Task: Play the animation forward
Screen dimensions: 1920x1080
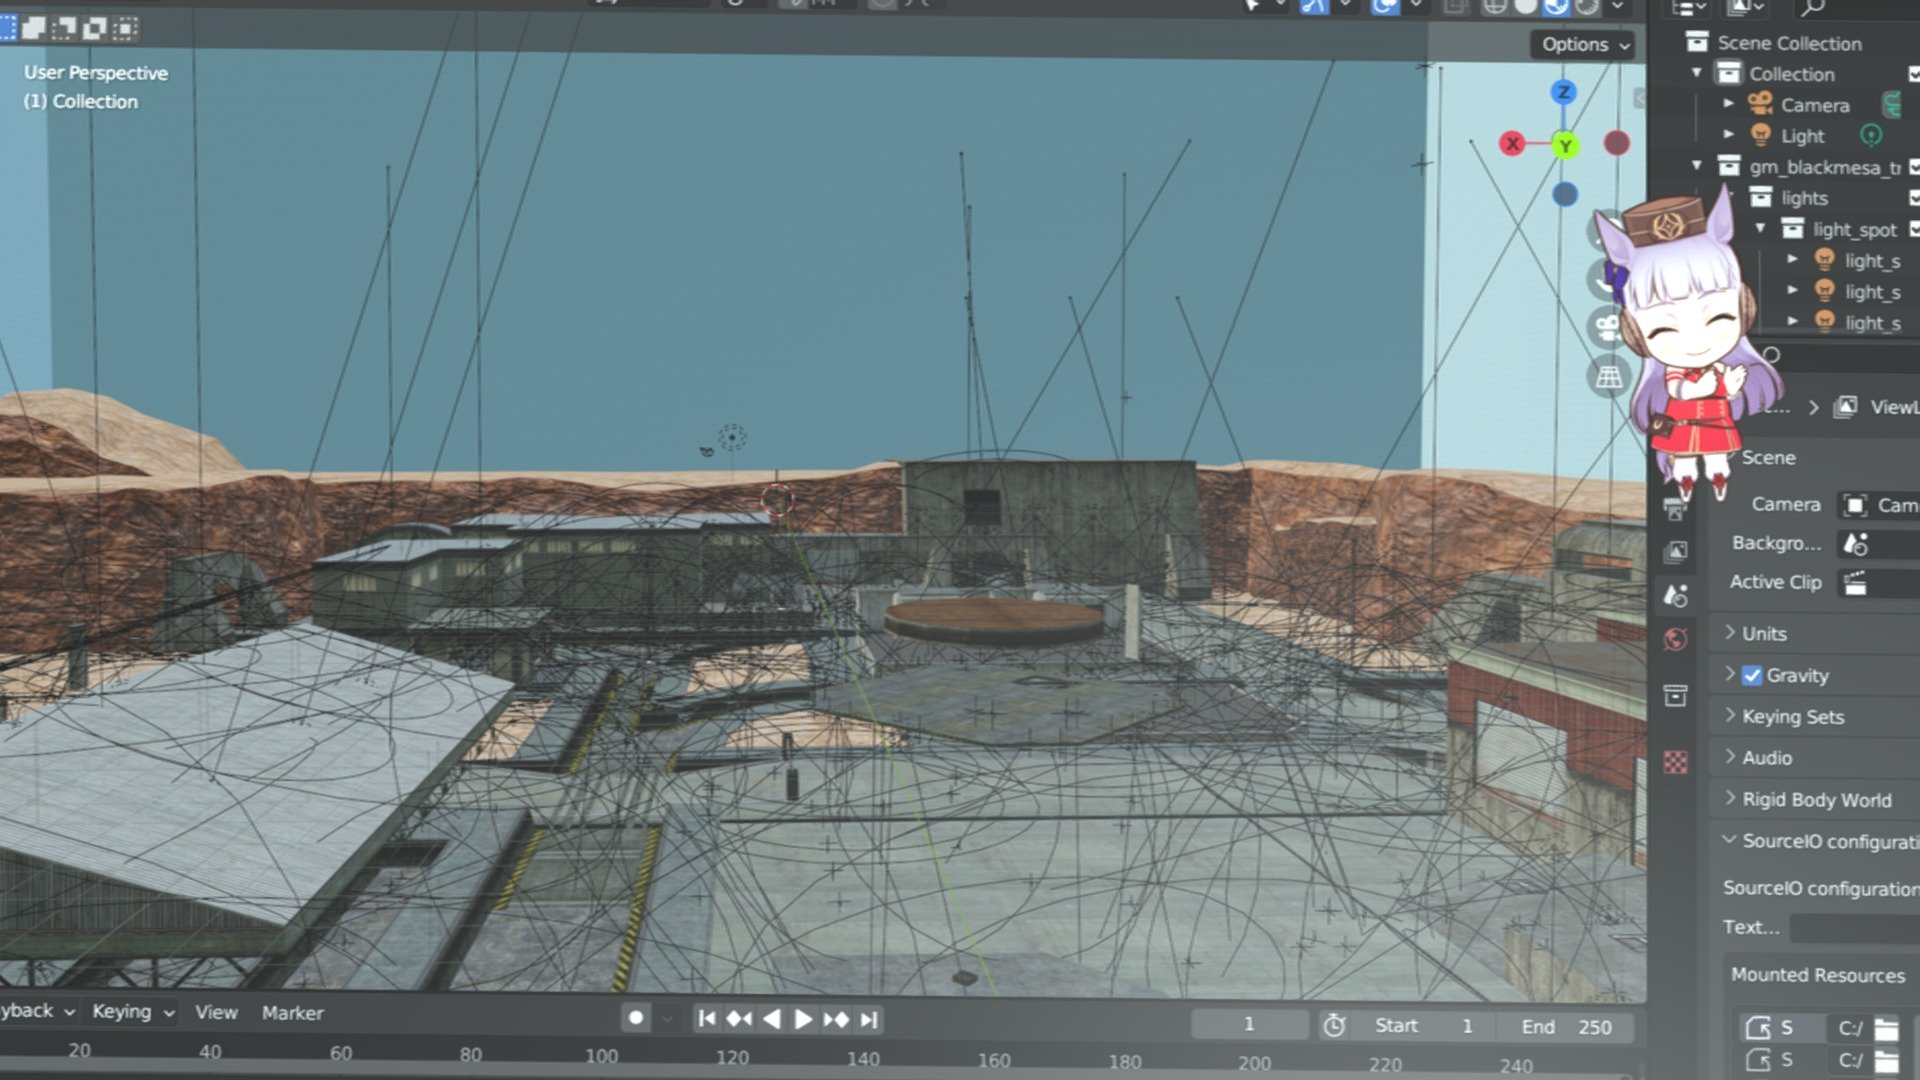Action: [x=803, y=1019]
